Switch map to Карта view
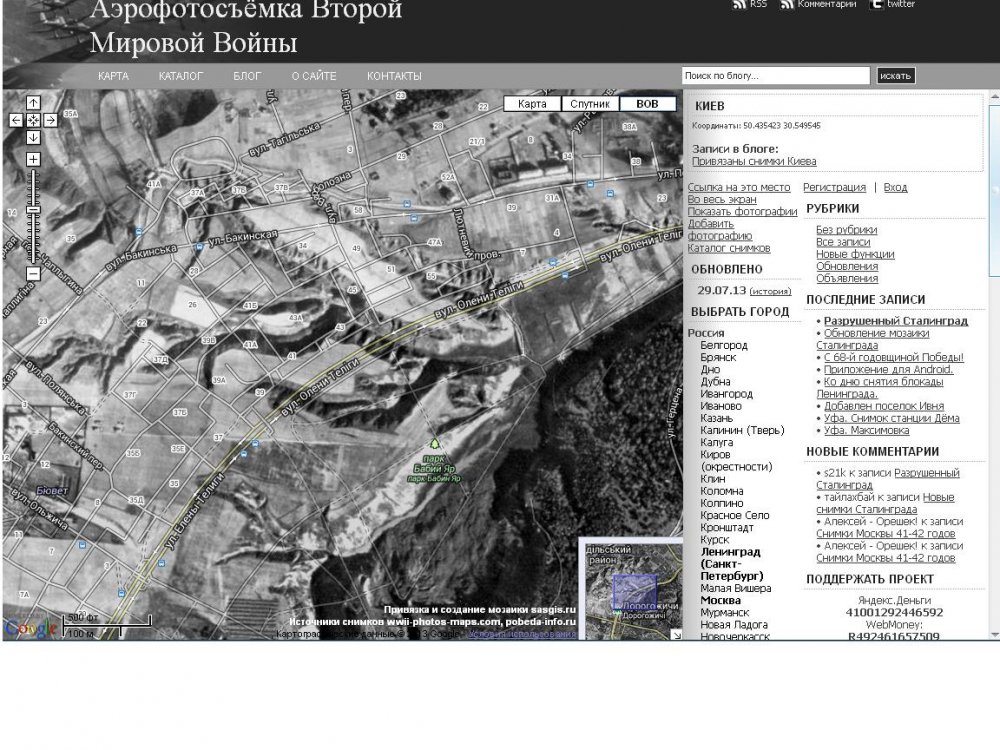Screen dimensions: 1000x750 (x=532, y=104)
